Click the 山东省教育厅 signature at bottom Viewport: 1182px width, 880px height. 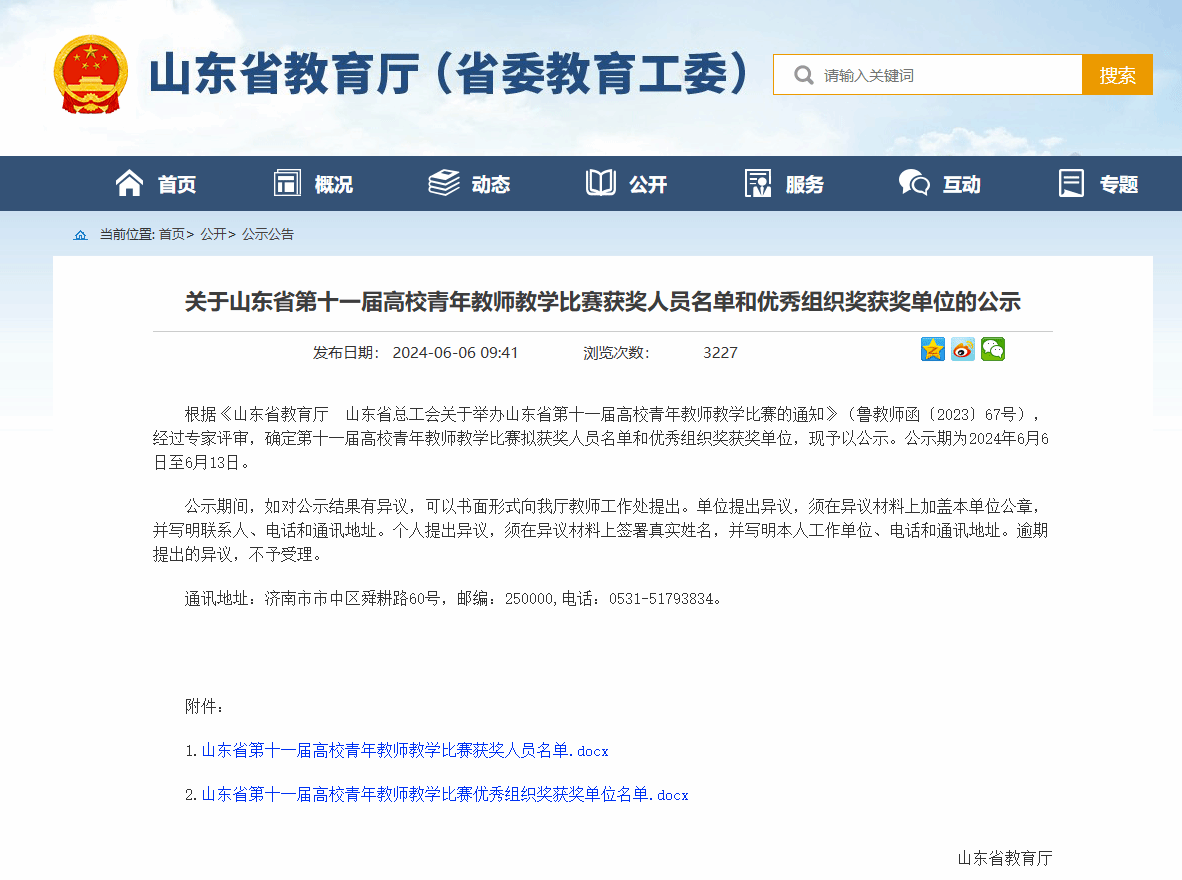(x=1005, y=858)
